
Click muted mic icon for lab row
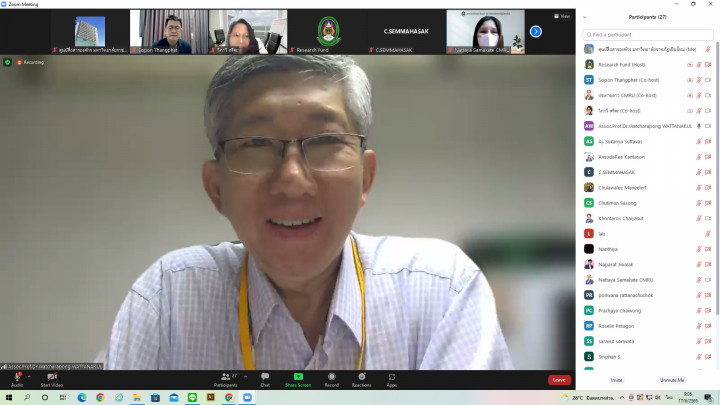point(708,234)
